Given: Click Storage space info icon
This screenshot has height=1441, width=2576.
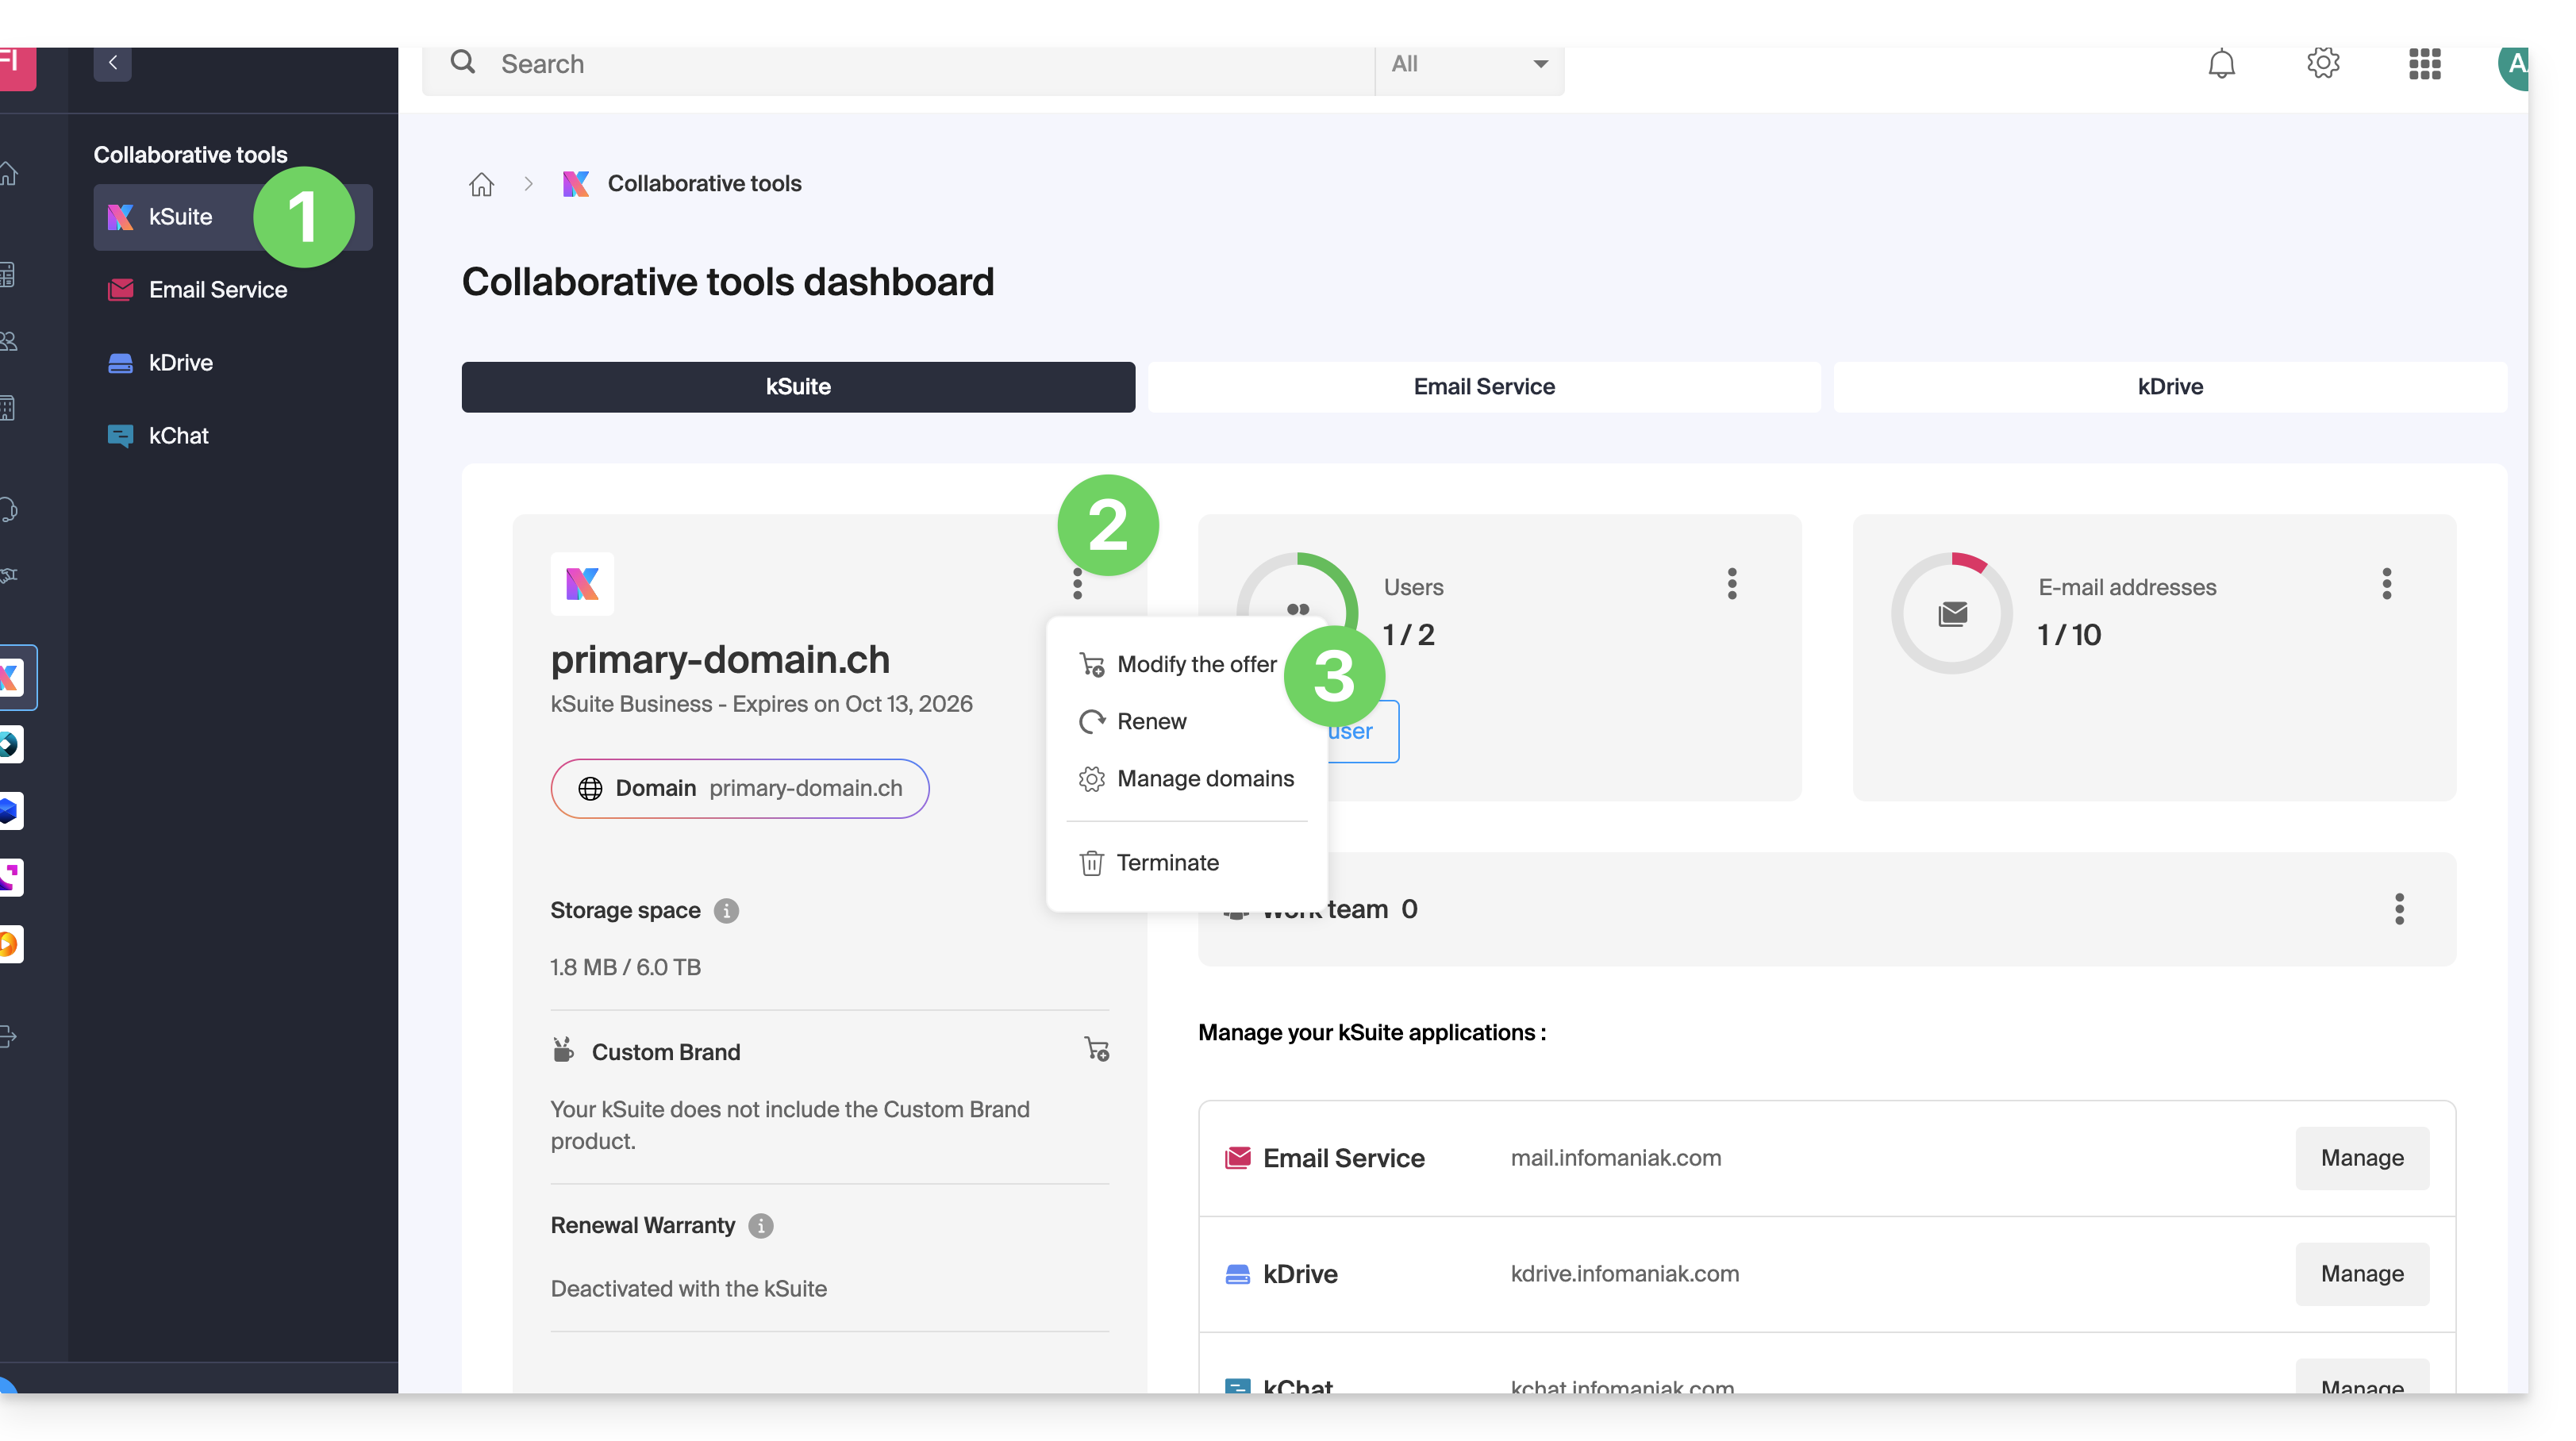Looking at the screenshot, I should (x=726, y=911).
